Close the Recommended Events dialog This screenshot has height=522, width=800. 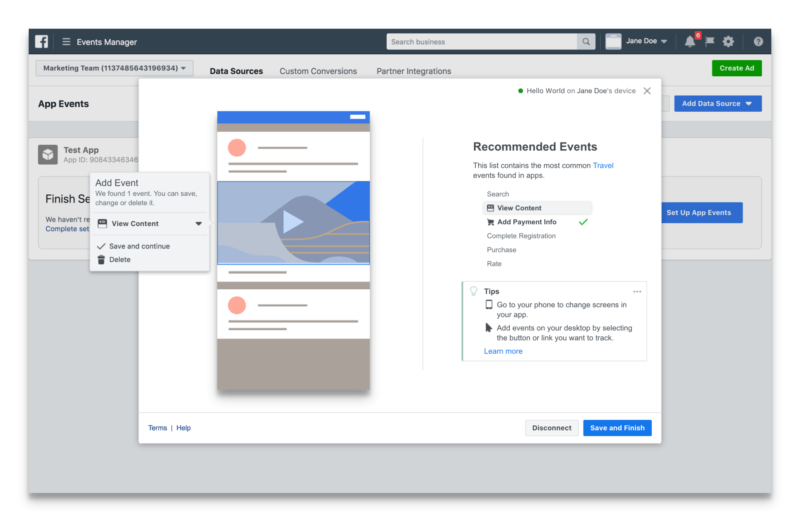(x=647, y=91)
